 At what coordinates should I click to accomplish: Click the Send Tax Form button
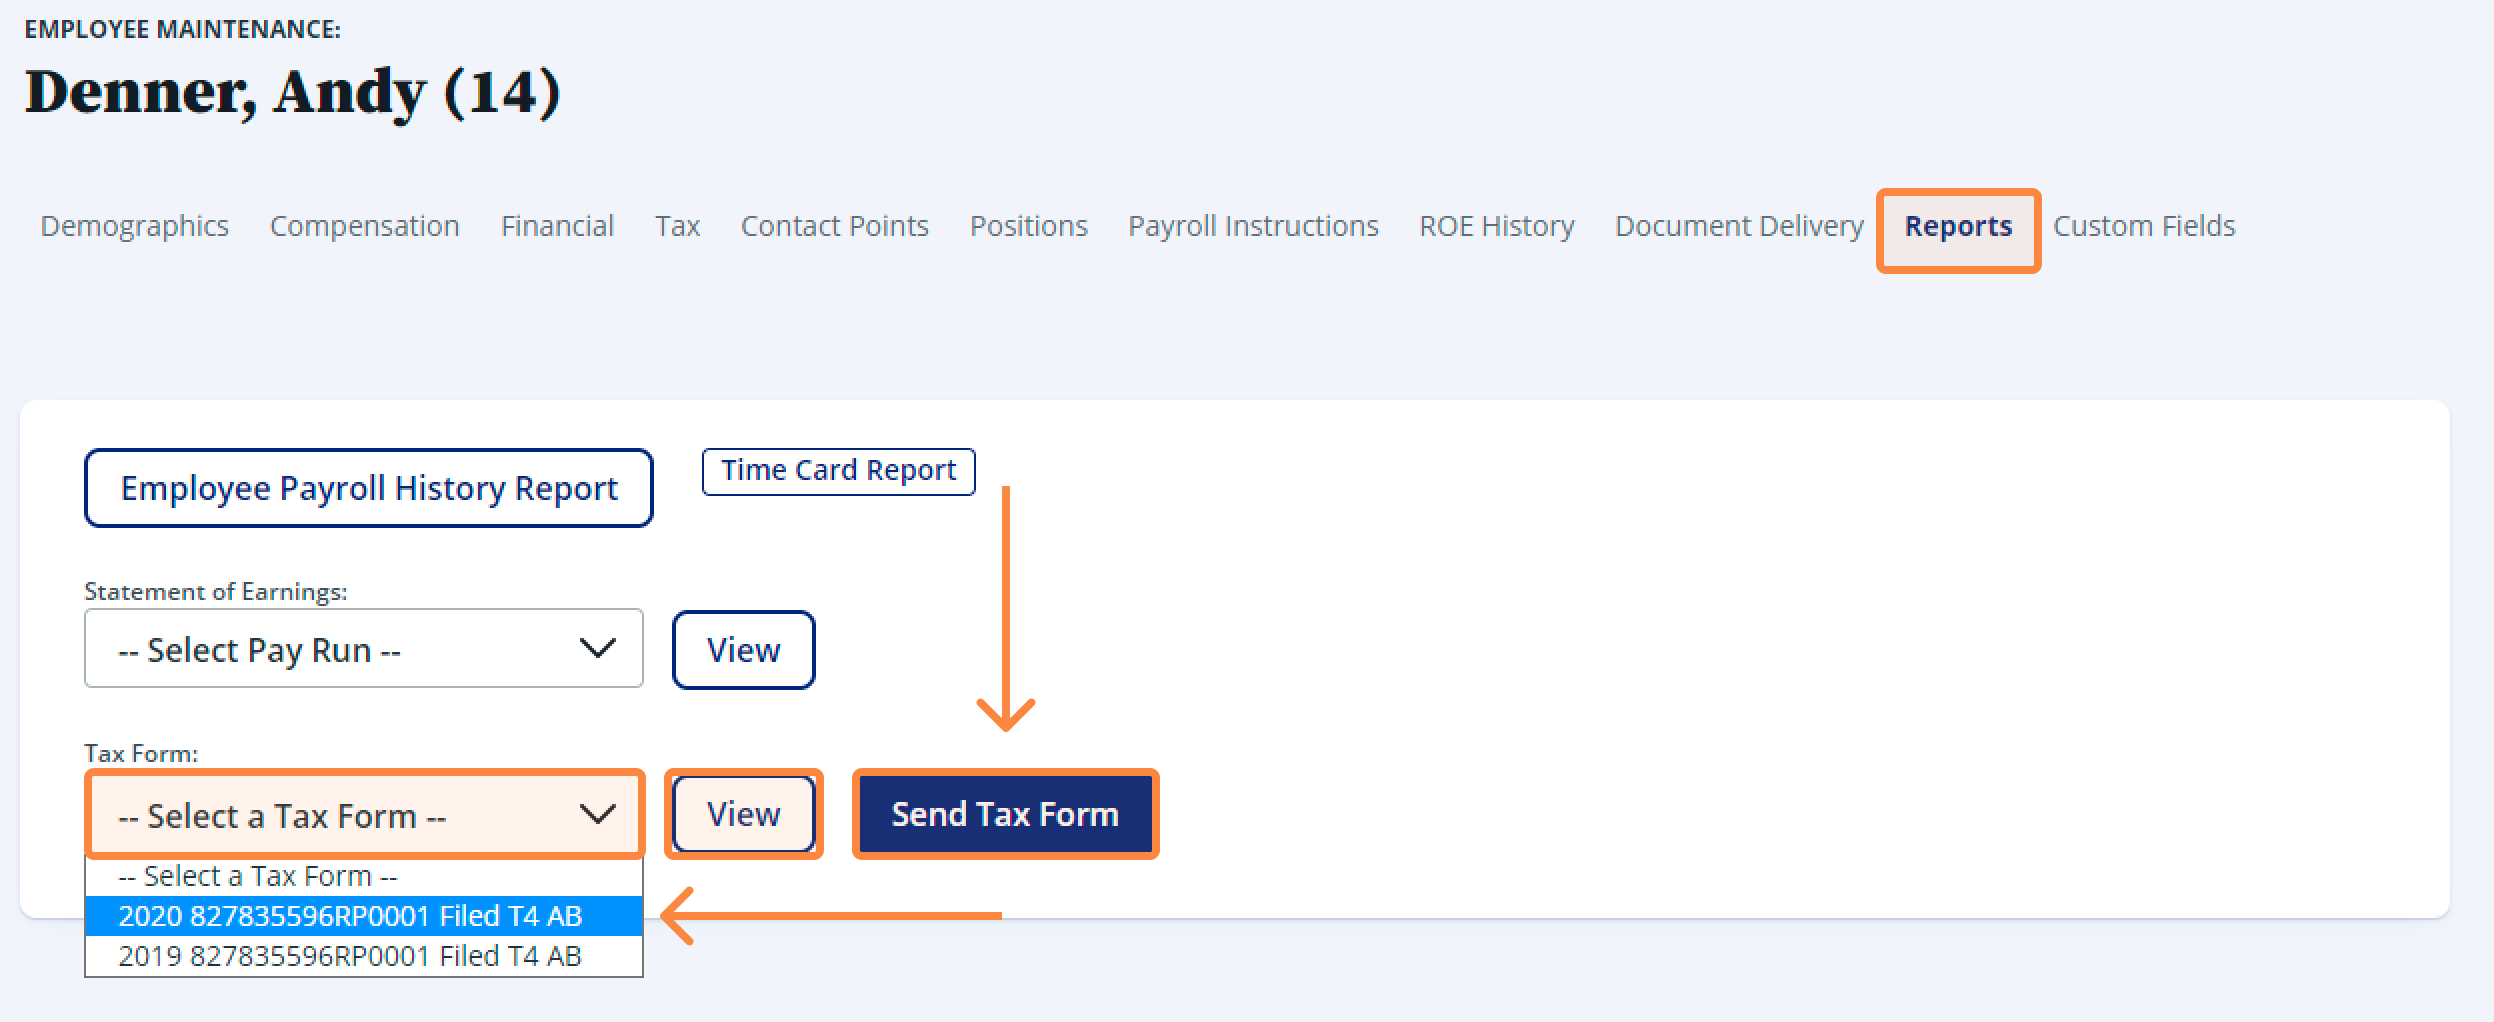click(x=1006, y=814)
